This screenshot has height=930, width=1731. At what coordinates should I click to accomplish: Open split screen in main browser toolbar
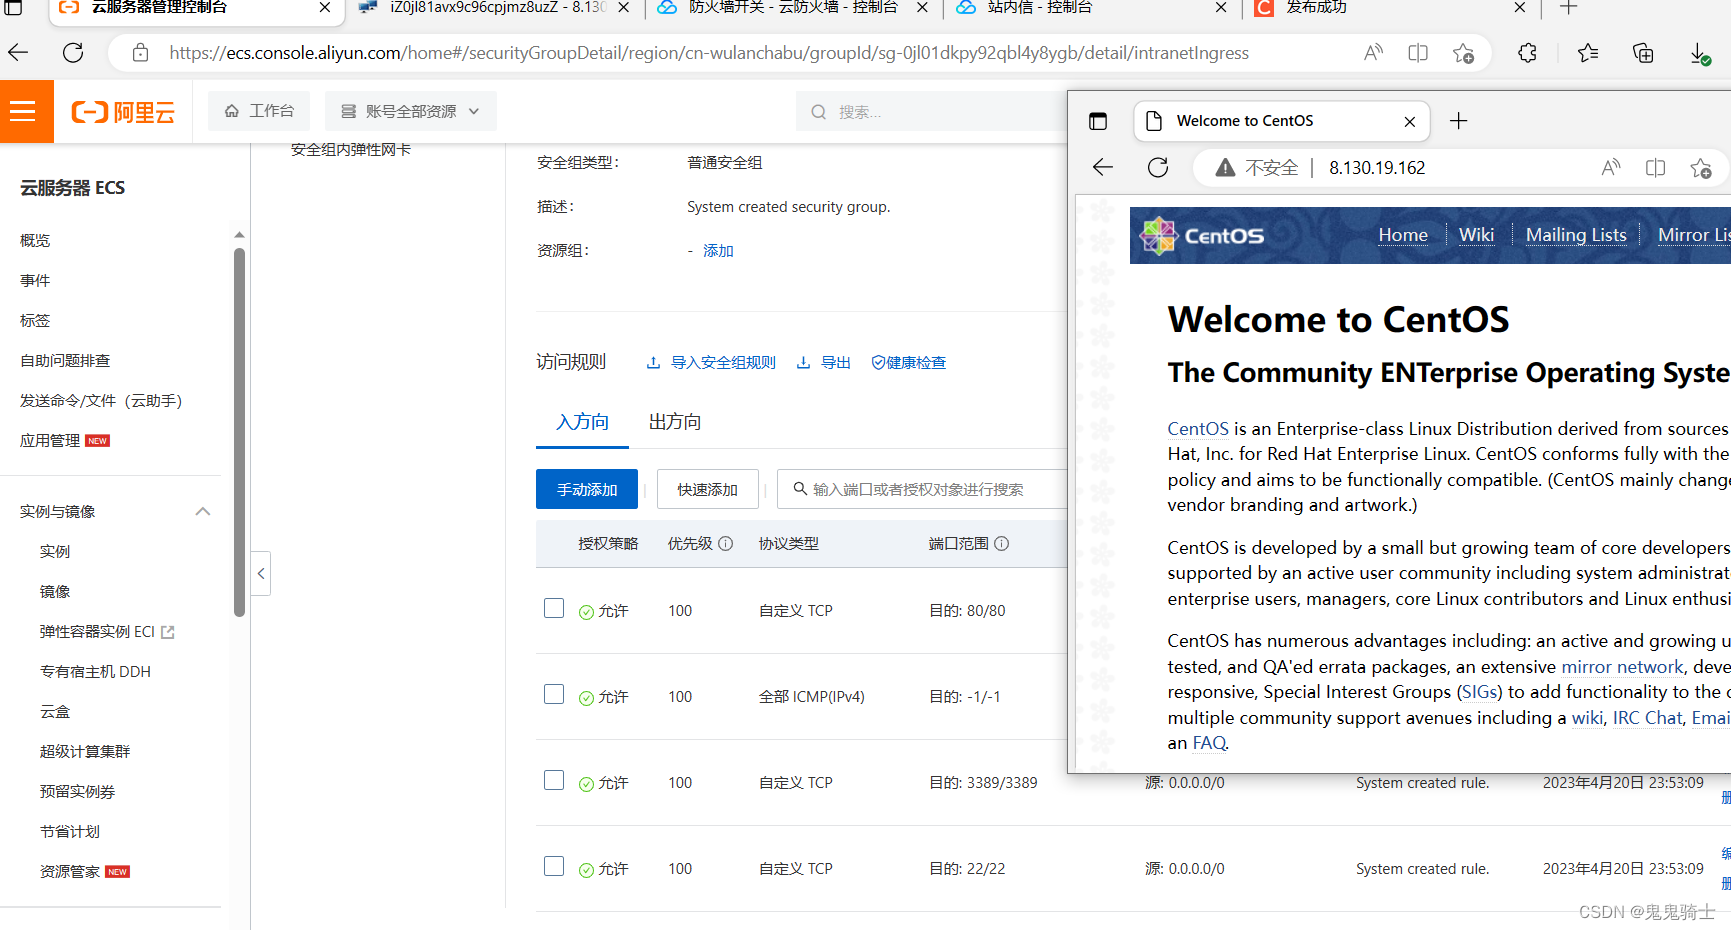tap(1418, 53)
